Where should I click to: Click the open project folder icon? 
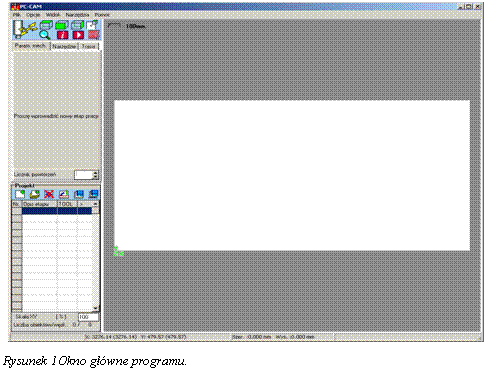point(34,194)
